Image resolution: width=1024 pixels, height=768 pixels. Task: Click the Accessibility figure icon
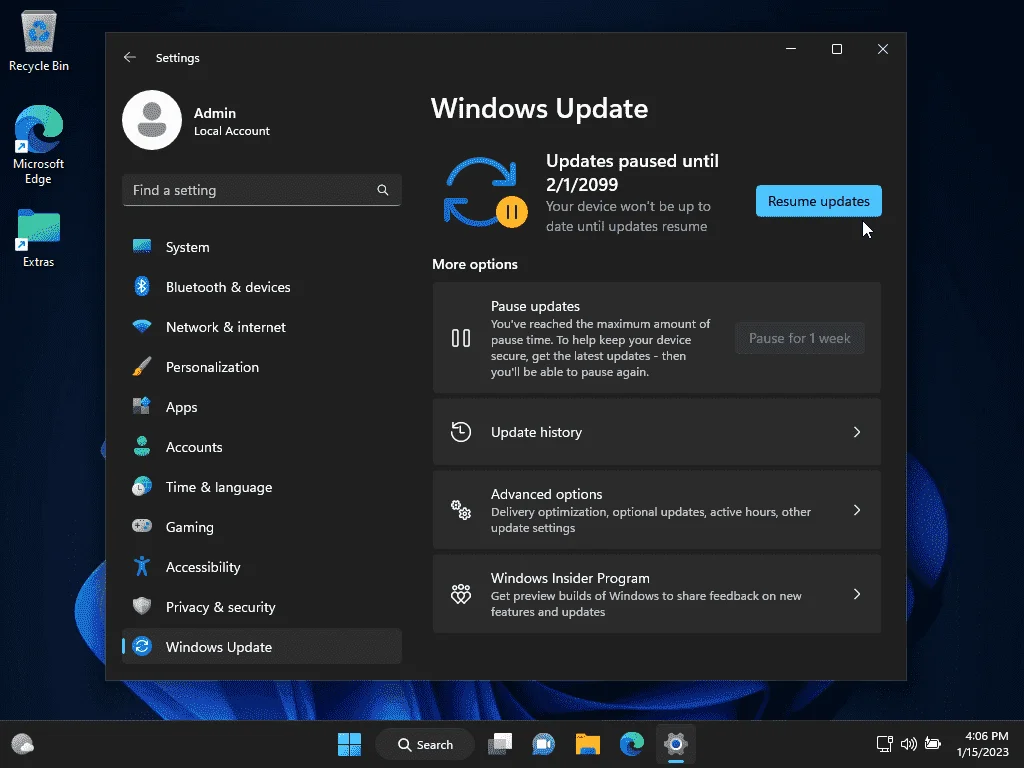(142, 566)
